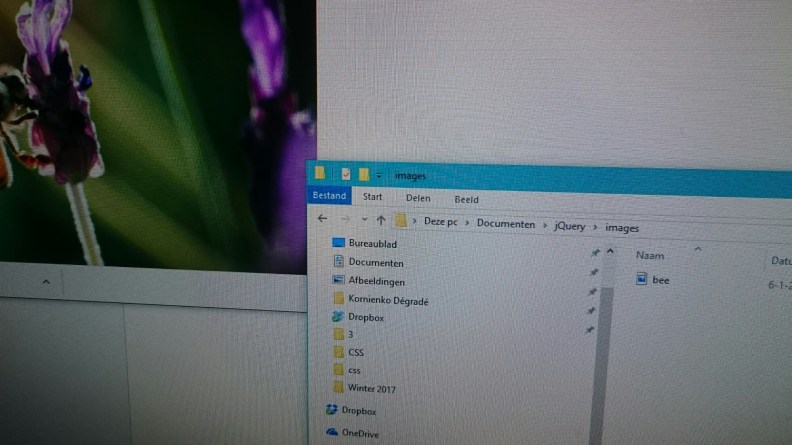
Task: Select the bee image file
Action: click(x=660, y=280)
